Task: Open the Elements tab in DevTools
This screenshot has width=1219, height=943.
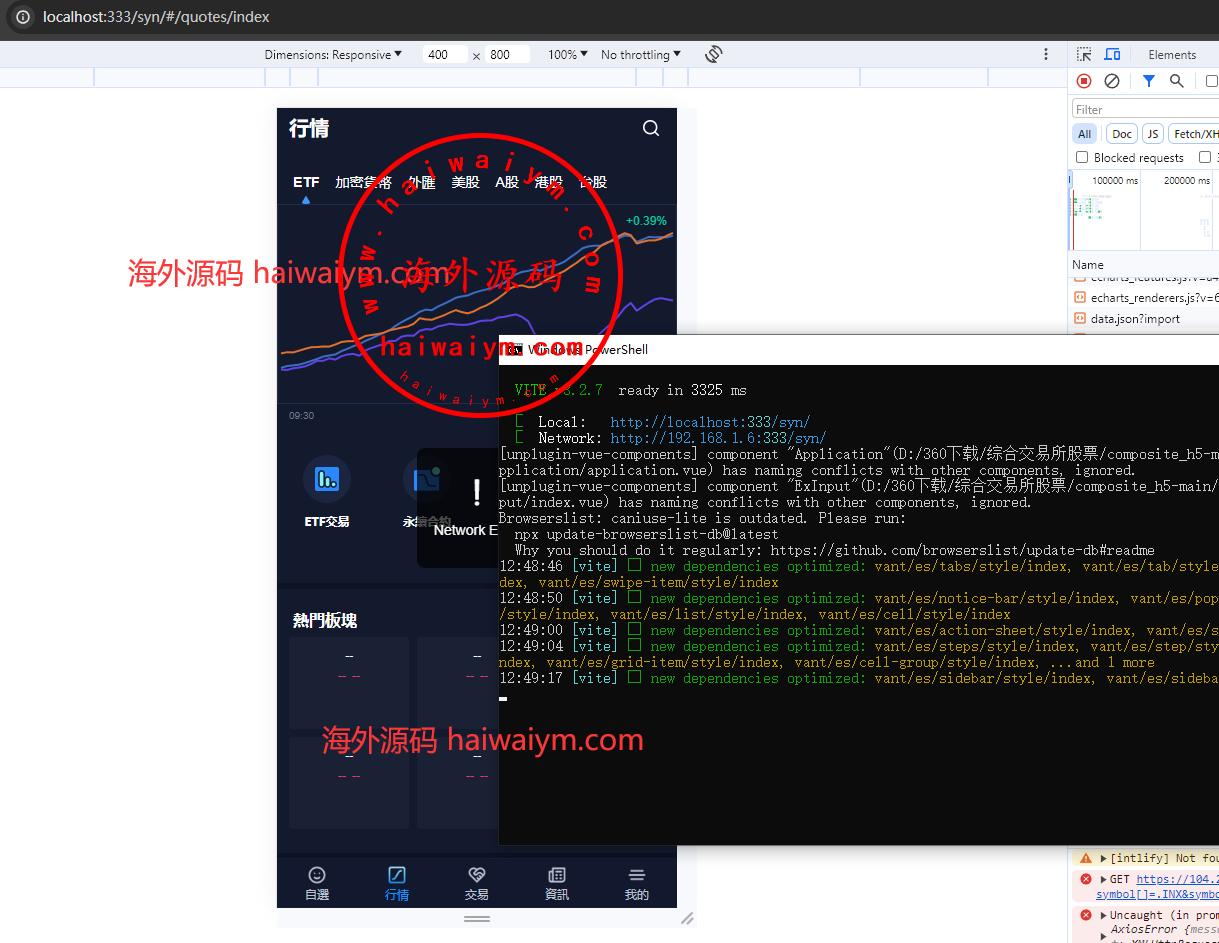Action: point(1172,55)
